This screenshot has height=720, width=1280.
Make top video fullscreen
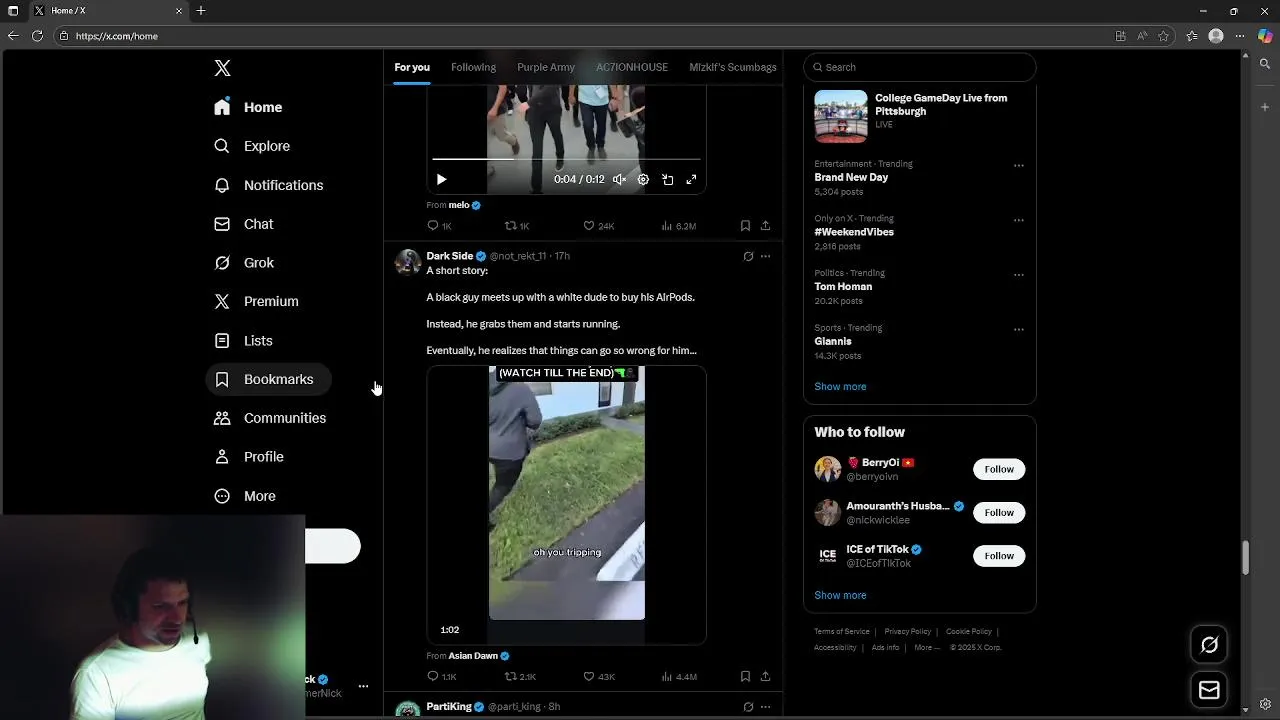pyautogui.click(x=691, y=180)
